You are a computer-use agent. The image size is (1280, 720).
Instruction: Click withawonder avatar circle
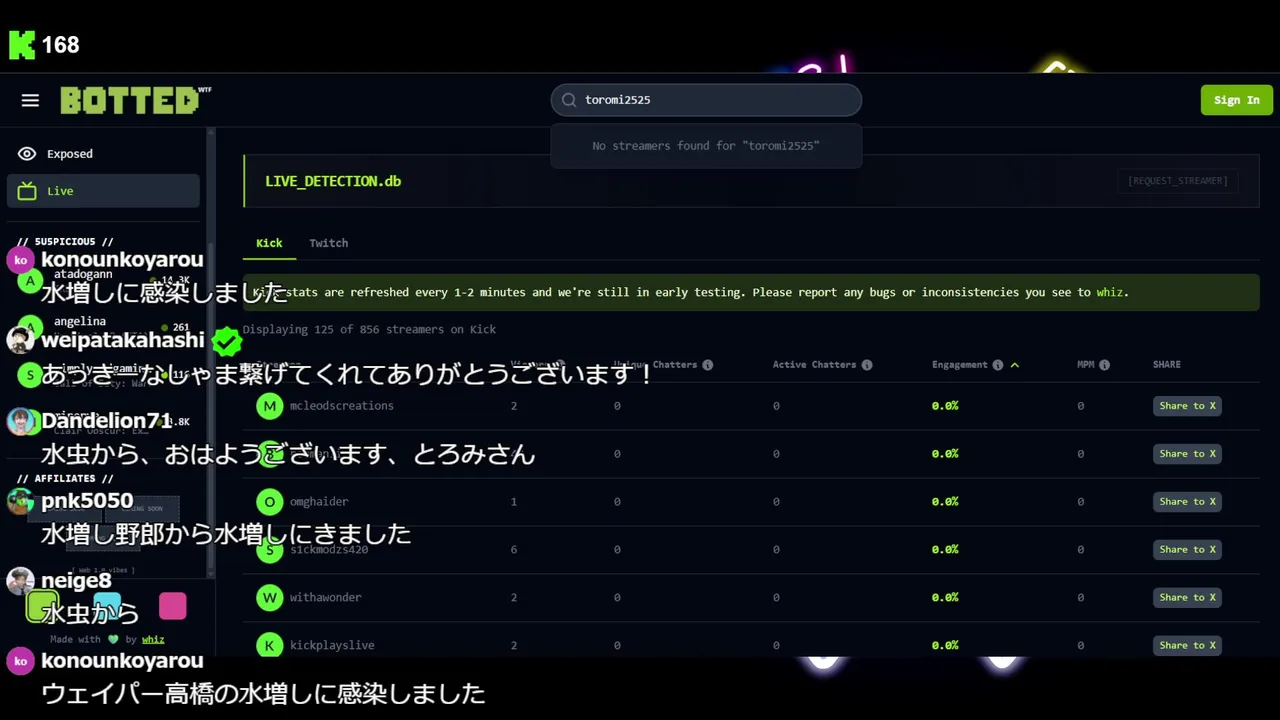tap(269, 598)
